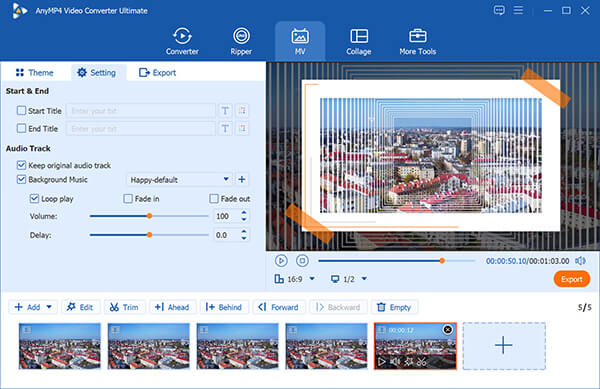The height and width of the screenshot is (389, 600).
Task: Enable the End Title checkbox
Action: (x=21, y=128)
